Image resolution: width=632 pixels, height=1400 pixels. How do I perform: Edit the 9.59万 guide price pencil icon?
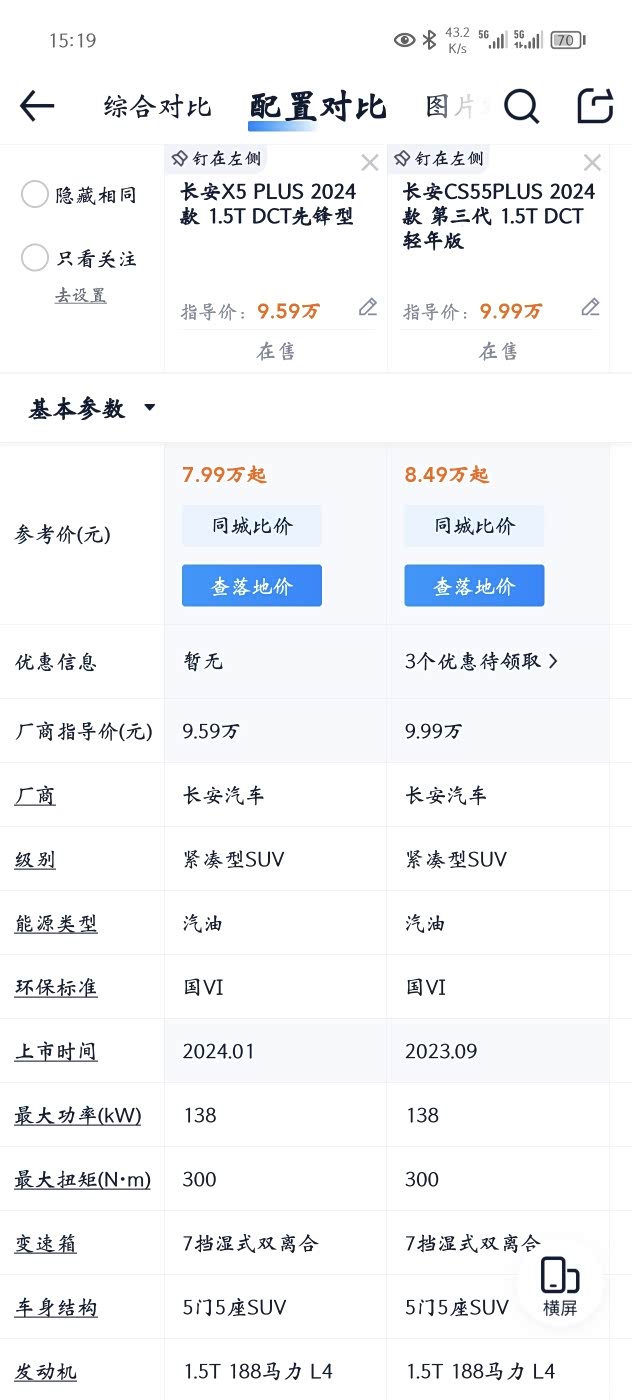[x=368, y=307]
